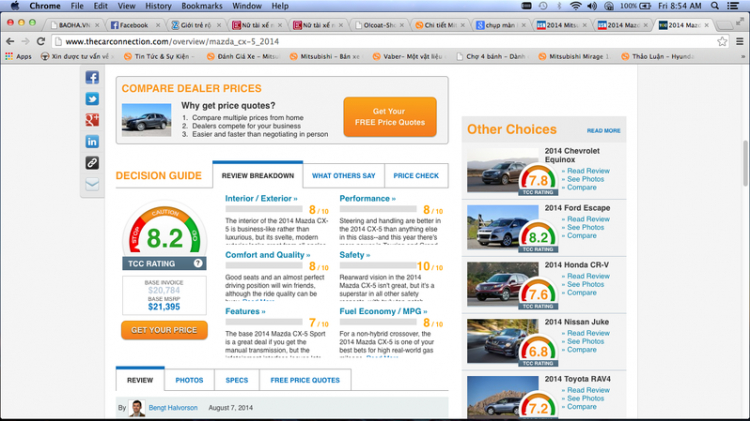Open Chrome History menu

pos(158,6)
